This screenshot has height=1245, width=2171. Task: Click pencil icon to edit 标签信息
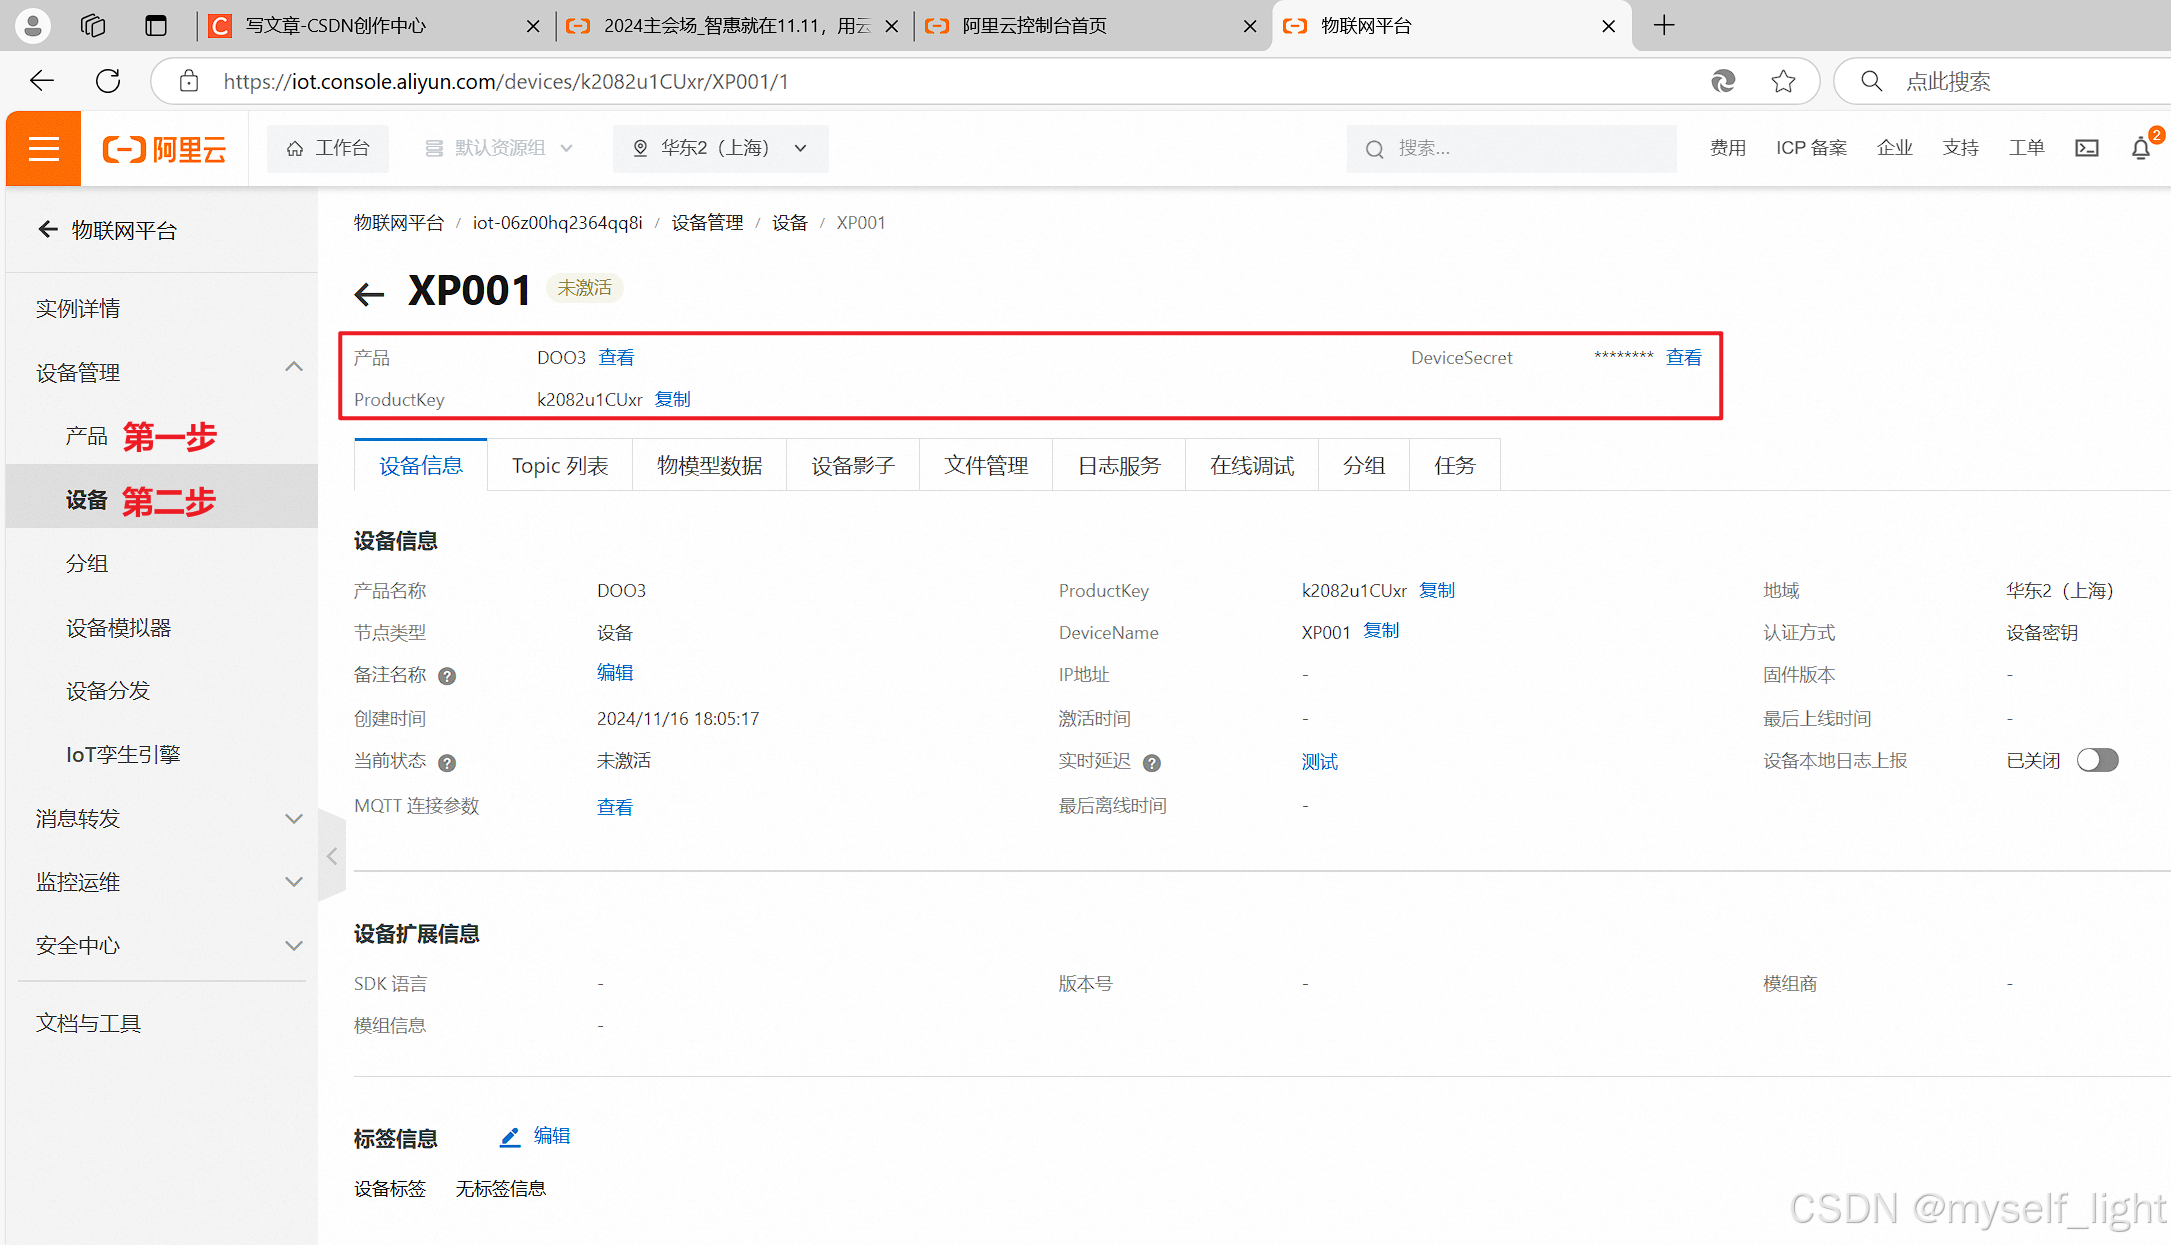510,1137
